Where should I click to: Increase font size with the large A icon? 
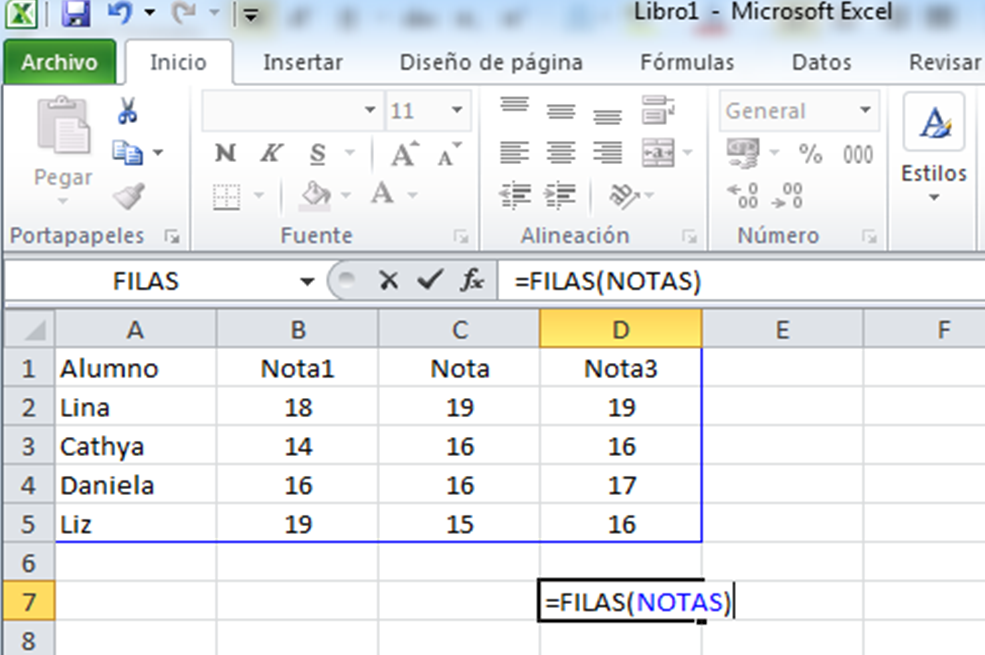pos(404,154)
